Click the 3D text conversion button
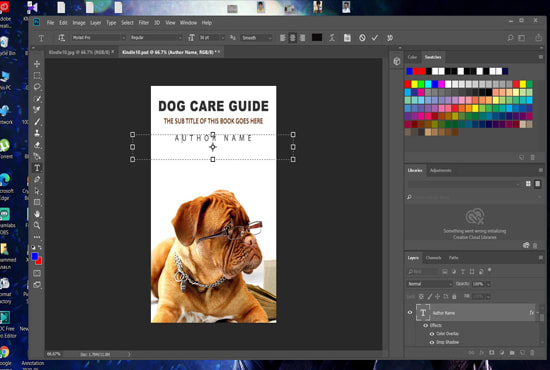550x370 pixels. [390, 38]
